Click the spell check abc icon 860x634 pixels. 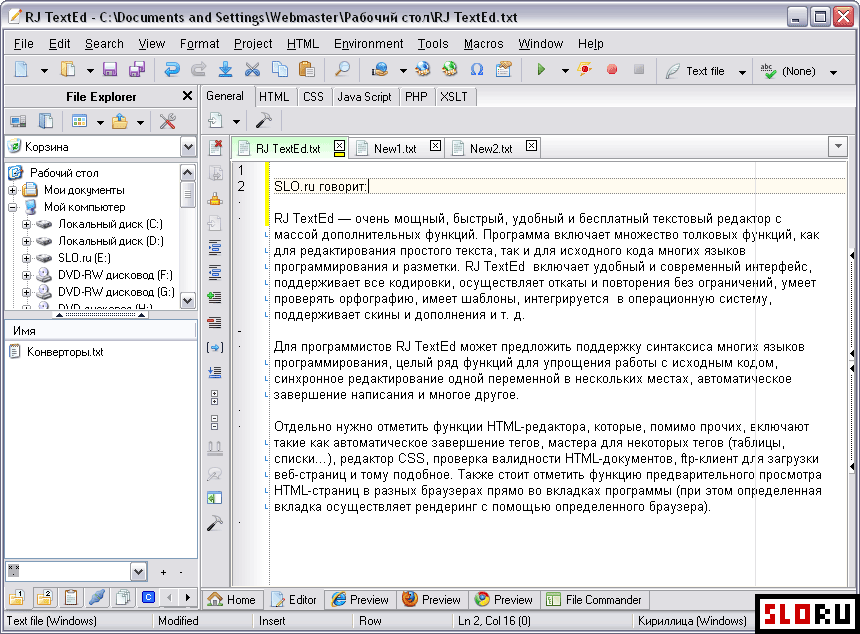click(768, 71)
